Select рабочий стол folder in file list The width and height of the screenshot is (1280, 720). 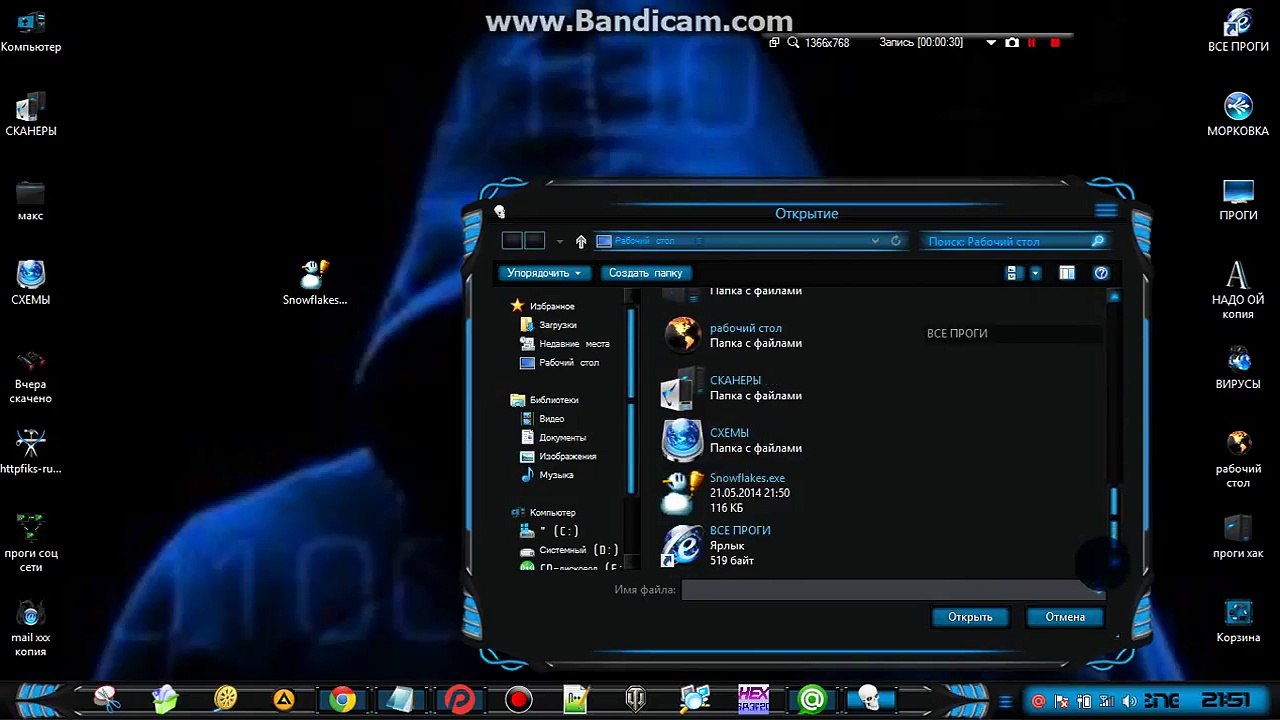coord(732,335)
